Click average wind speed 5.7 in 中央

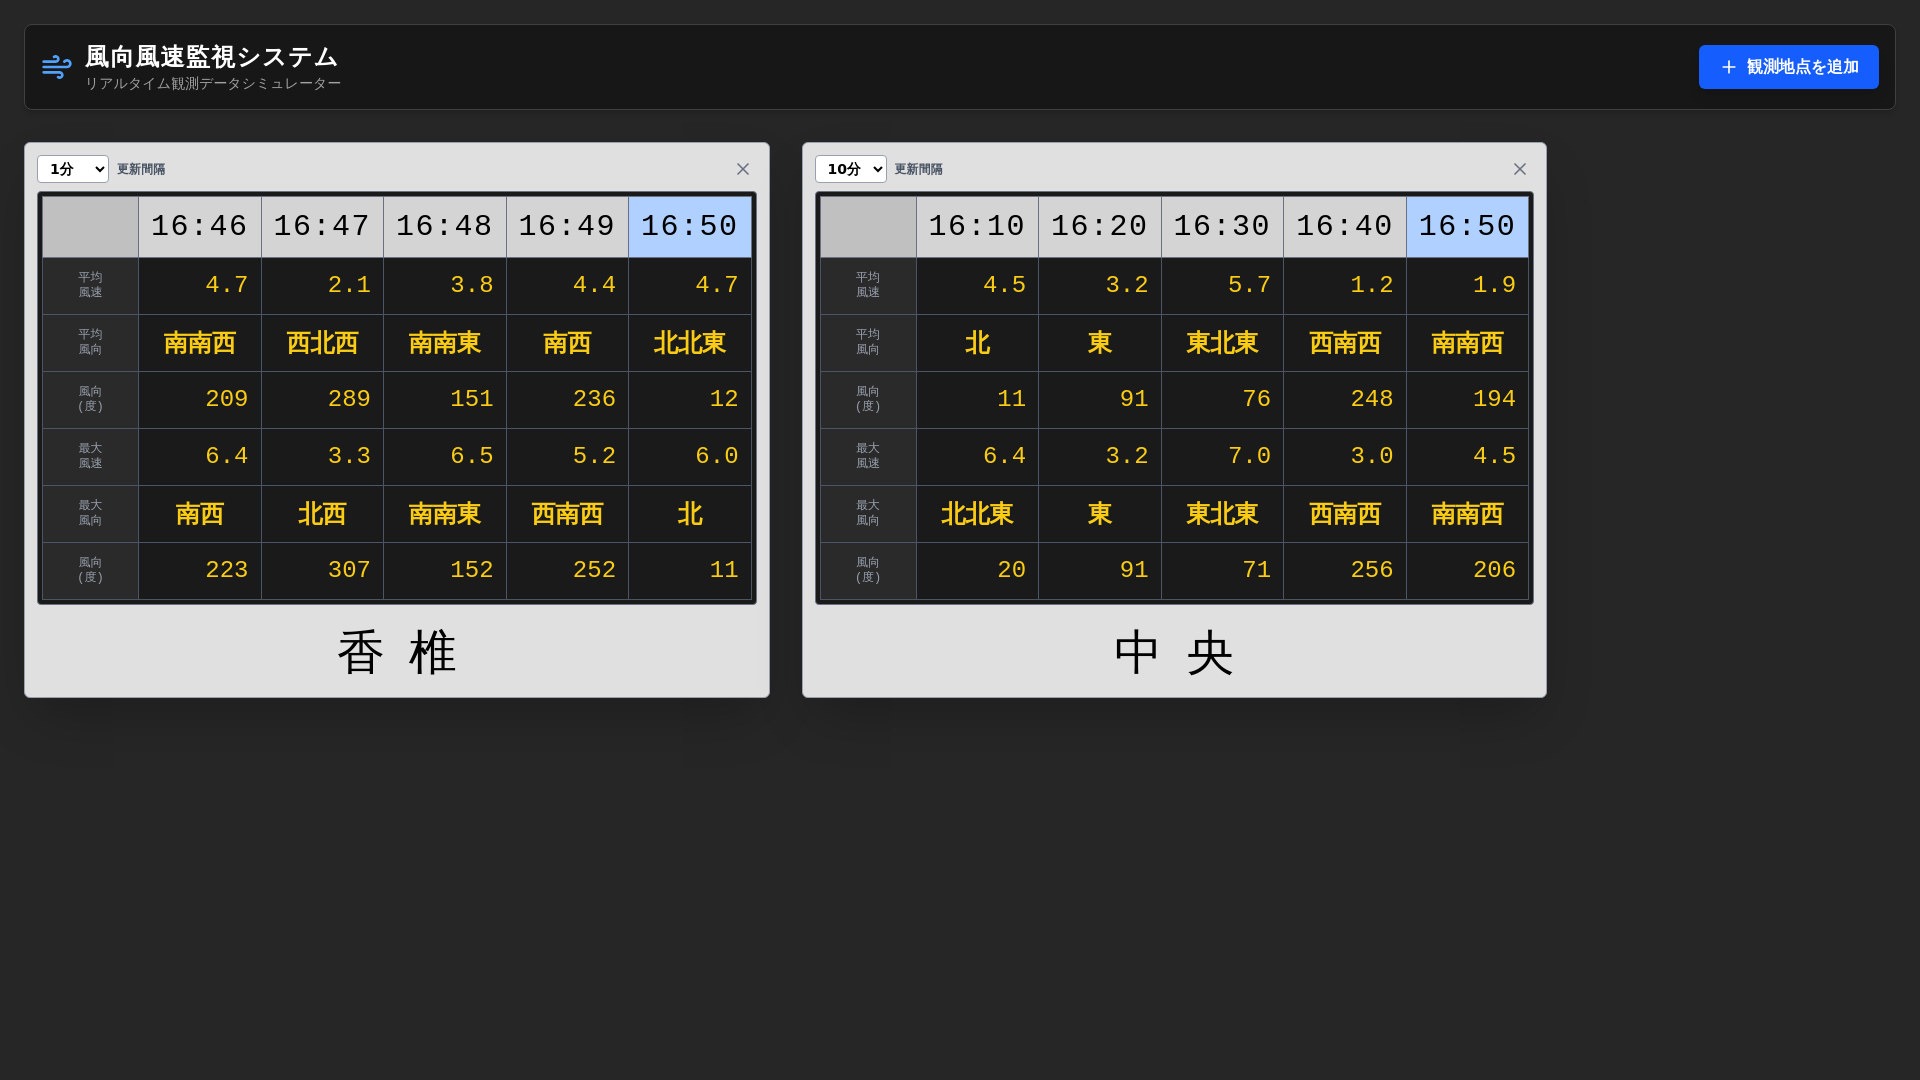1222,286
